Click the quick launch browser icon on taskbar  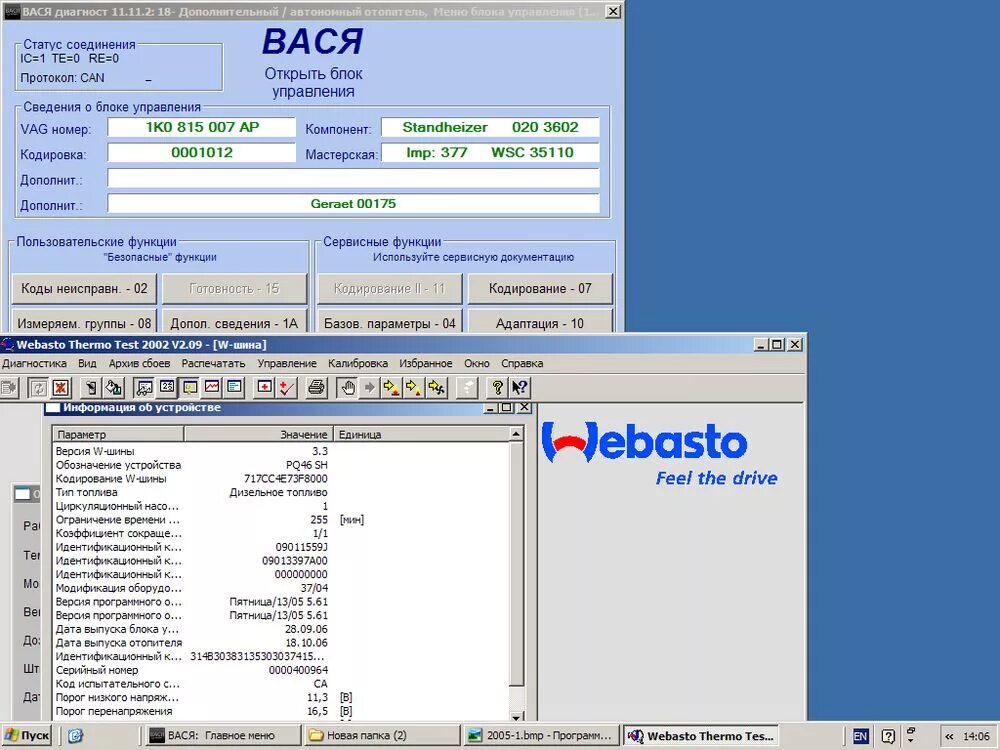(x=75, y=736)
